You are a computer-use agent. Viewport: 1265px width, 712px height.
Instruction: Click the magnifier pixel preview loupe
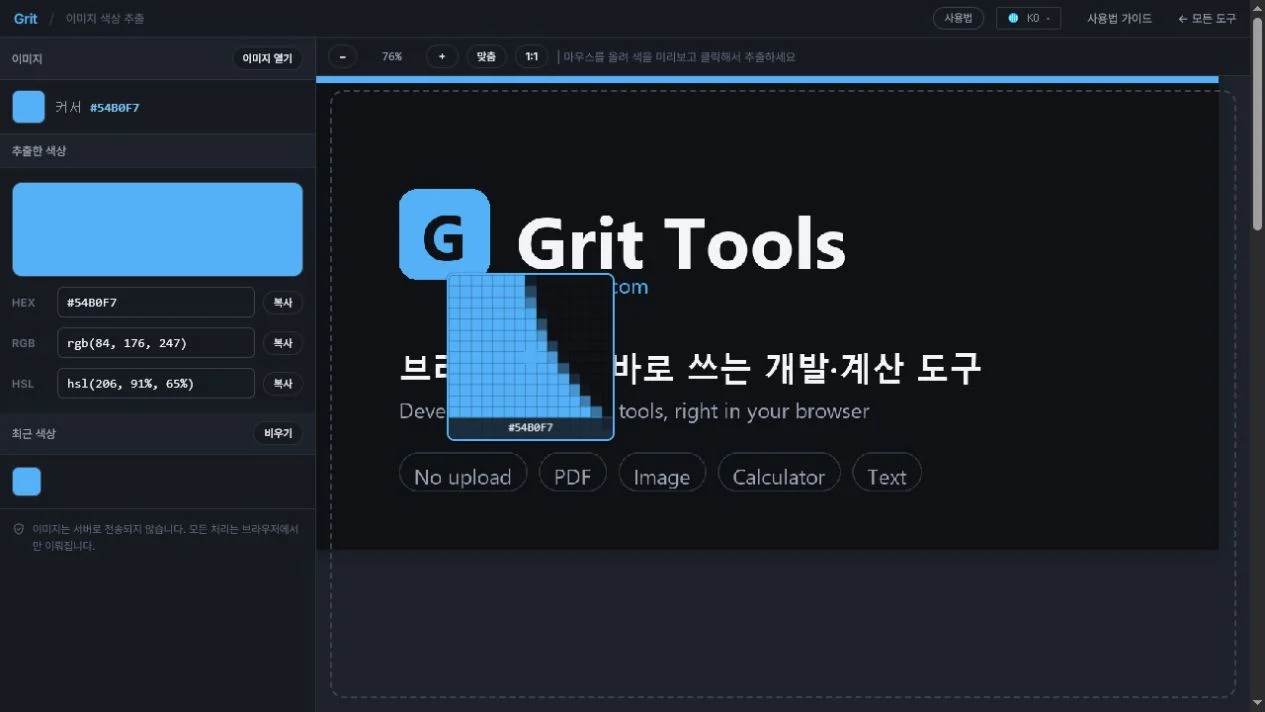point(530,356)
